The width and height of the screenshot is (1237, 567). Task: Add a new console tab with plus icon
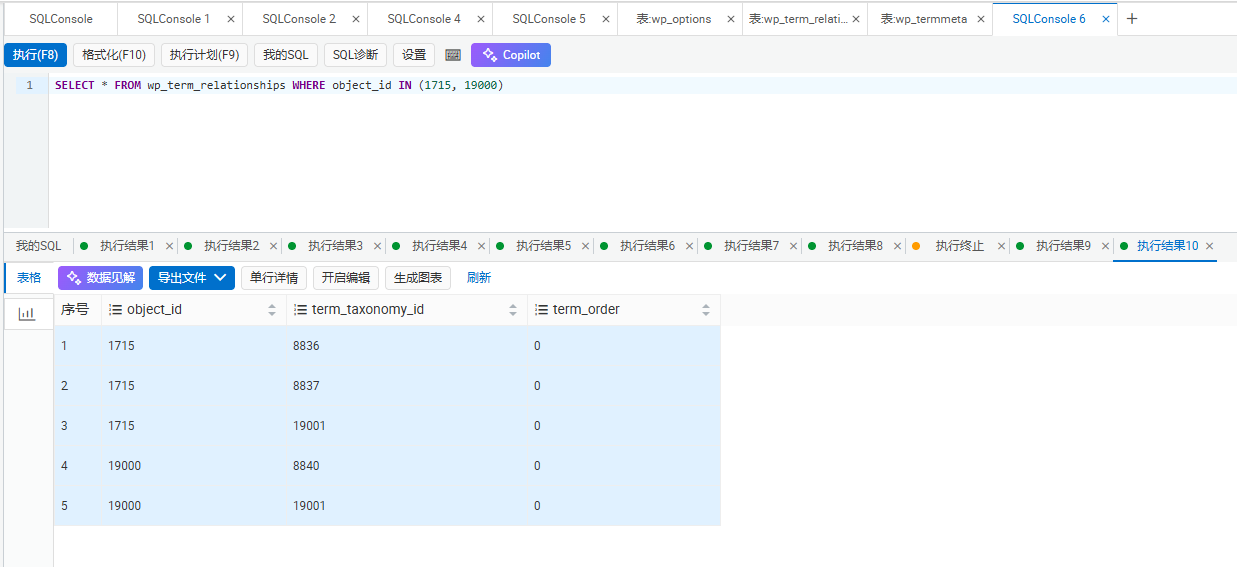(1132, 19)
